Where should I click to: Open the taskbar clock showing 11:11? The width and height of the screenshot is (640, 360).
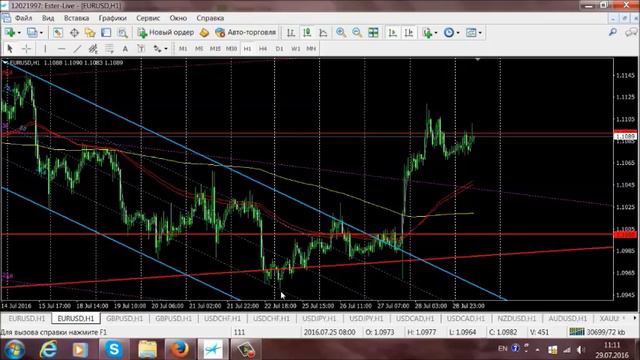click(611, 350)
